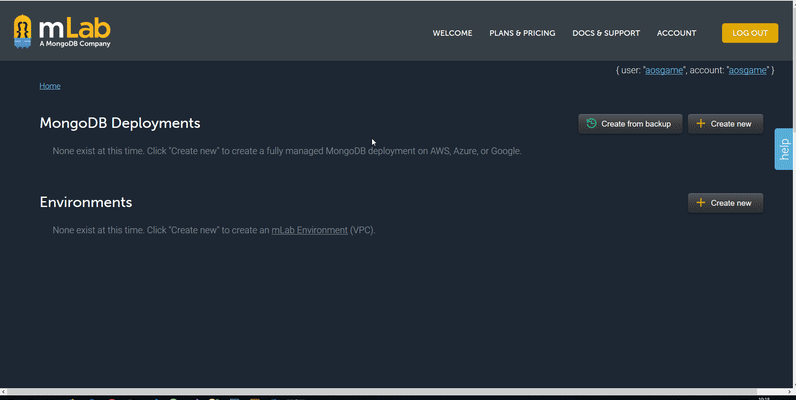
Task: Open the WELCOME menu item
Action: click(452, 33)
